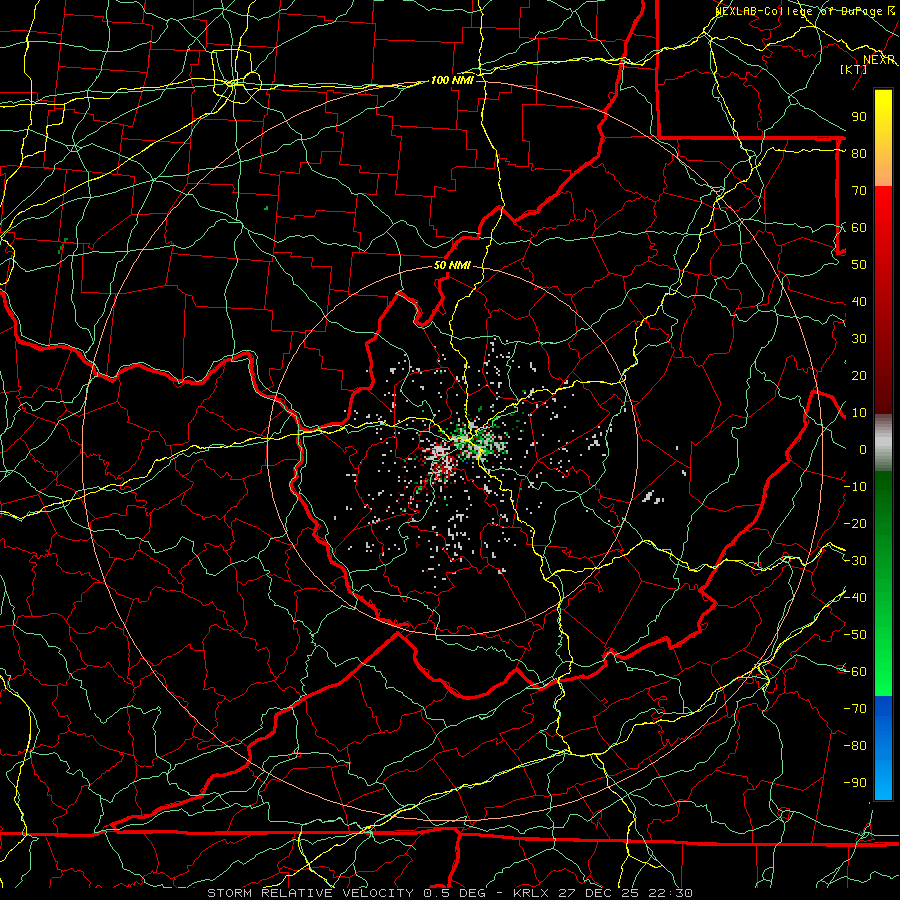Screen dimensions: 900x900
Task: Click the NEXR label above the color scale
Action: pos(879,60)
